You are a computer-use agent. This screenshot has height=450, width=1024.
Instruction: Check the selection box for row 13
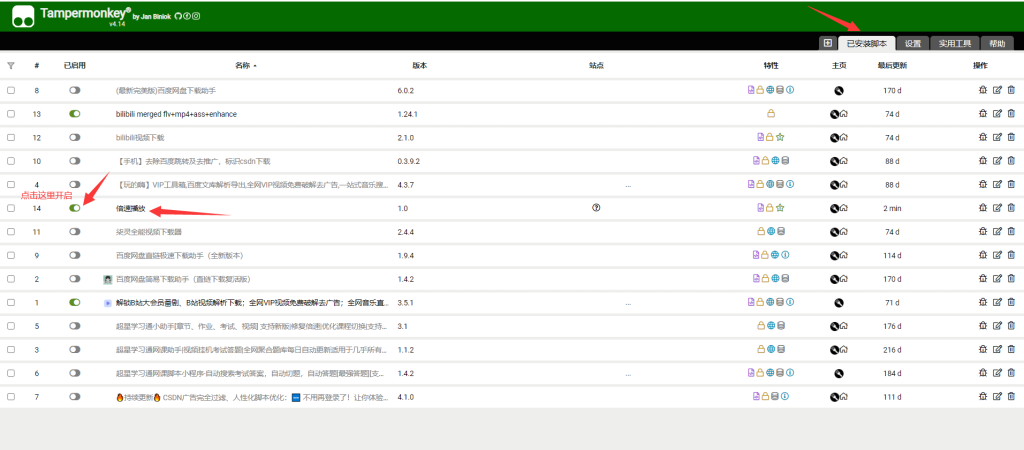coord(10,114)
